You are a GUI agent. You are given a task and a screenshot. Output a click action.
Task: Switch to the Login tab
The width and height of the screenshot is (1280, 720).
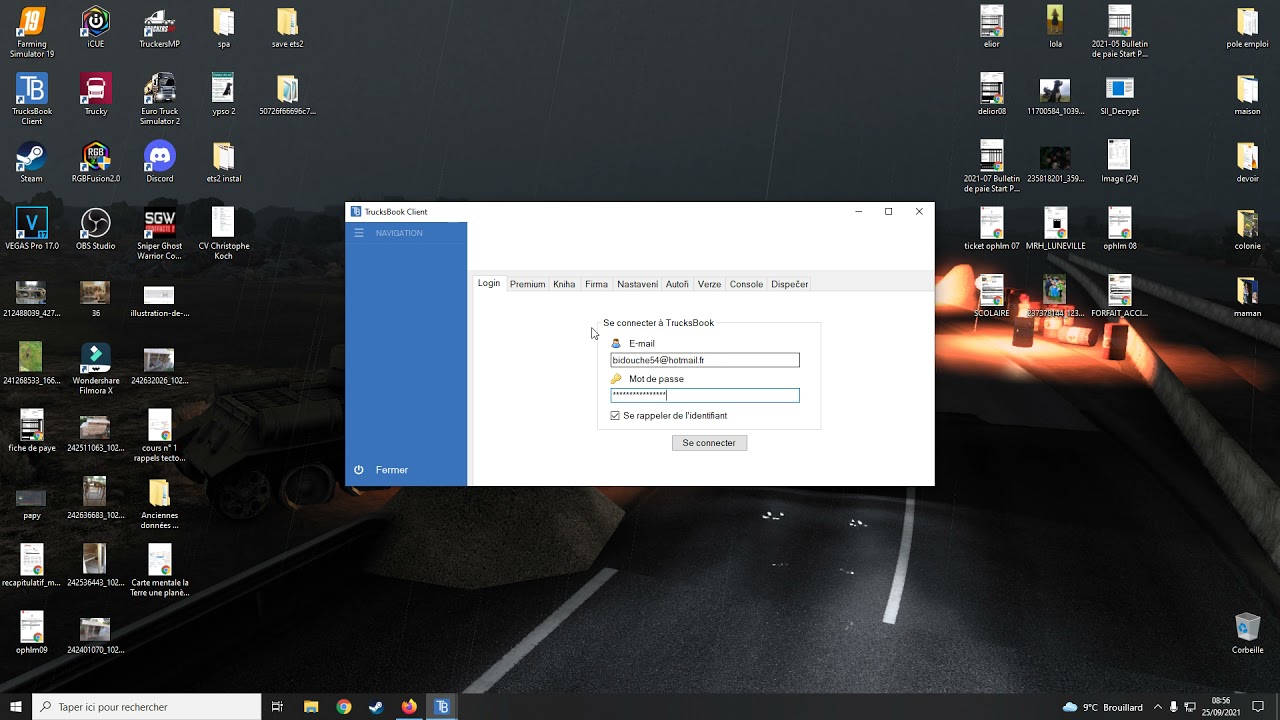(489, 284)
